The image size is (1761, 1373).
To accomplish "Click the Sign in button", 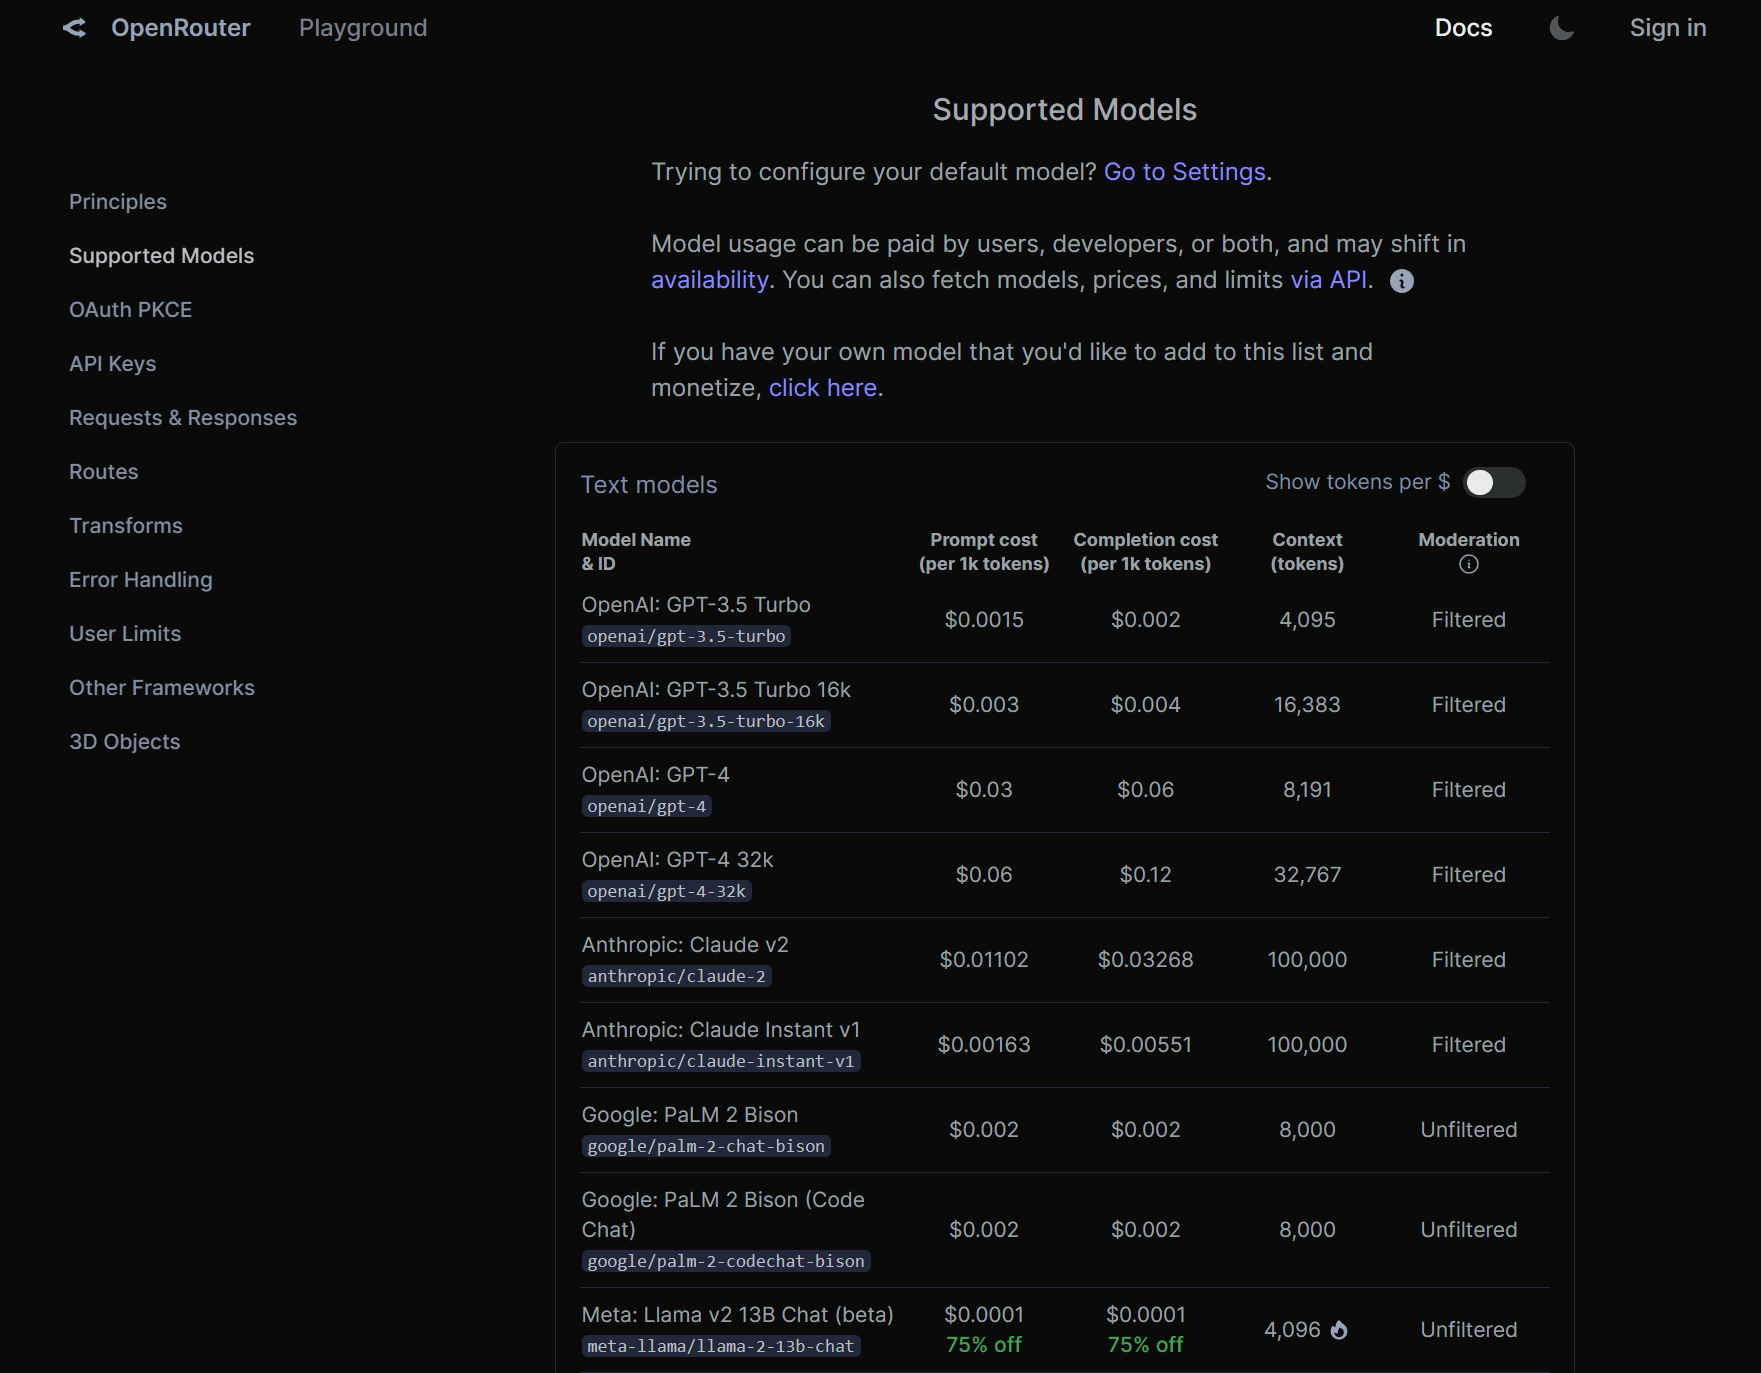I will point(1667,28).
